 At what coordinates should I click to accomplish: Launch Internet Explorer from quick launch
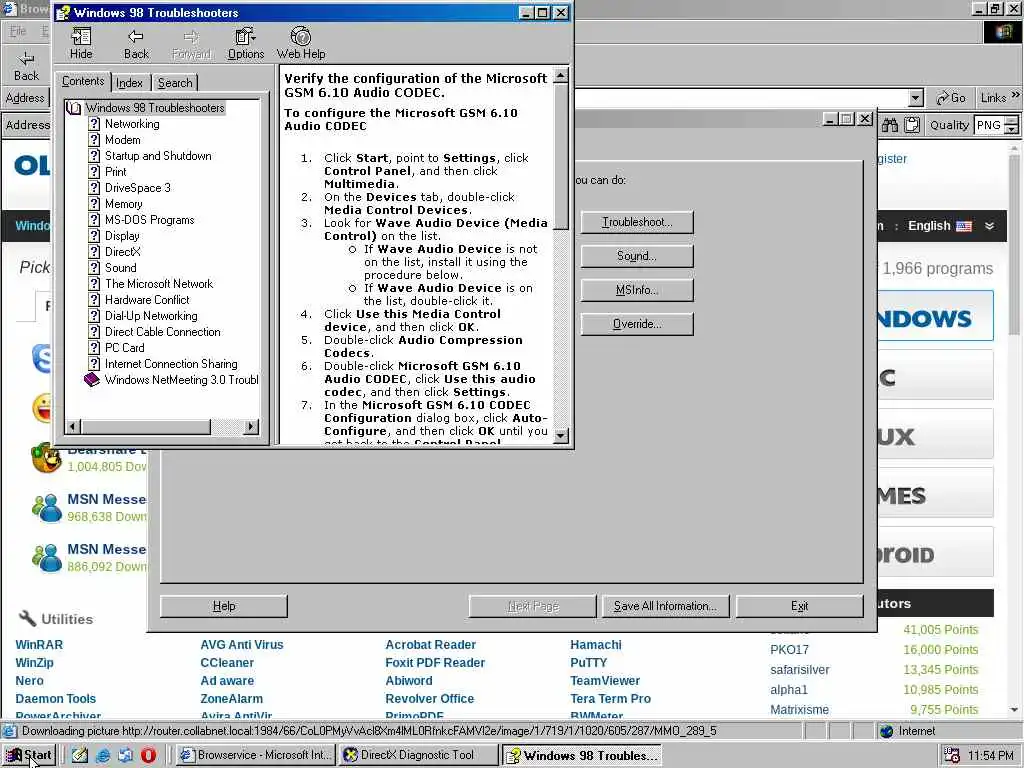(103, 755)
